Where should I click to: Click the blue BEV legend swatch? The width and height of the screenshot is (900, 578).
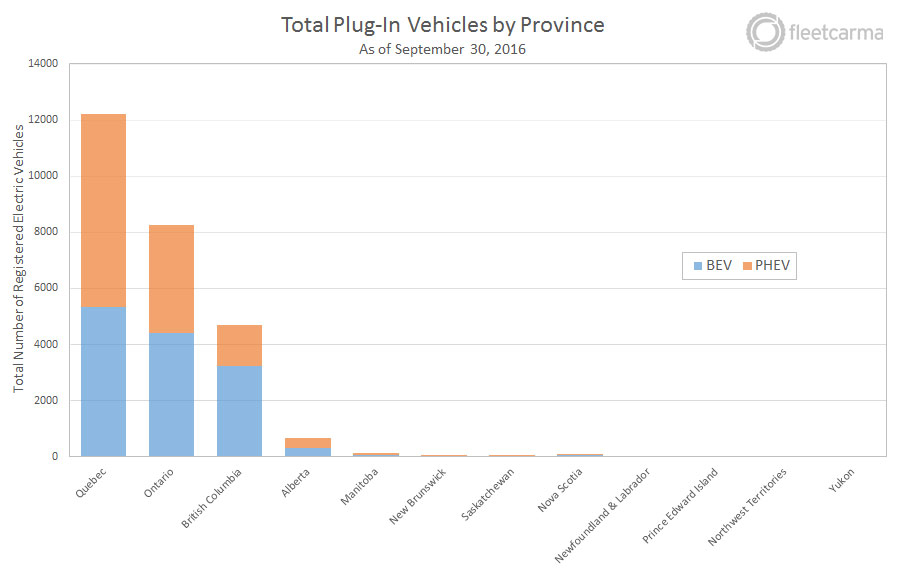pyautogui.click(x=697, y=266)
